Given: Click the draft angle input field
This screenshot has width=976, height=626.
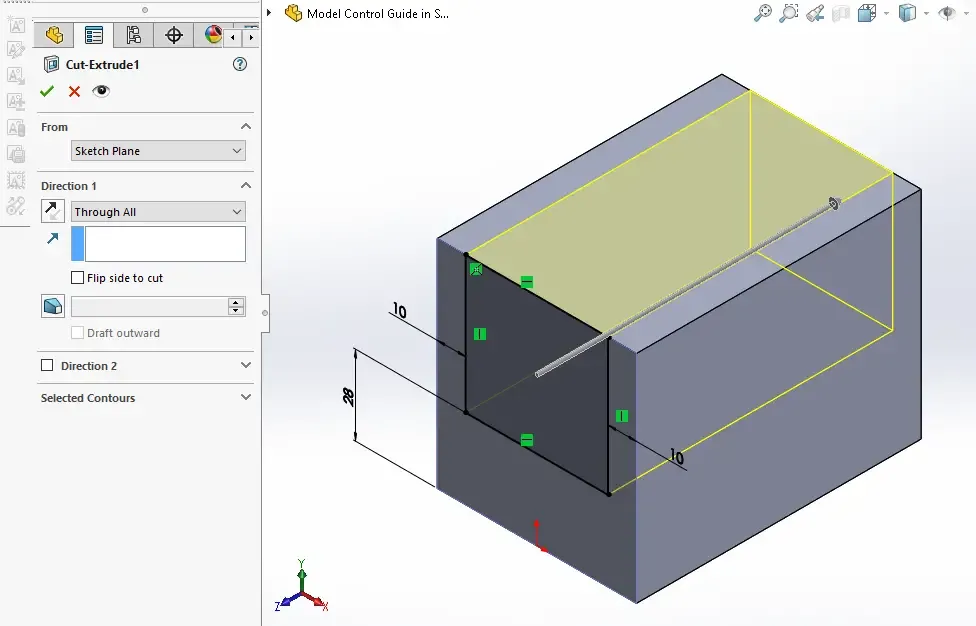Looking at the screenshot, I should [149, 306].
